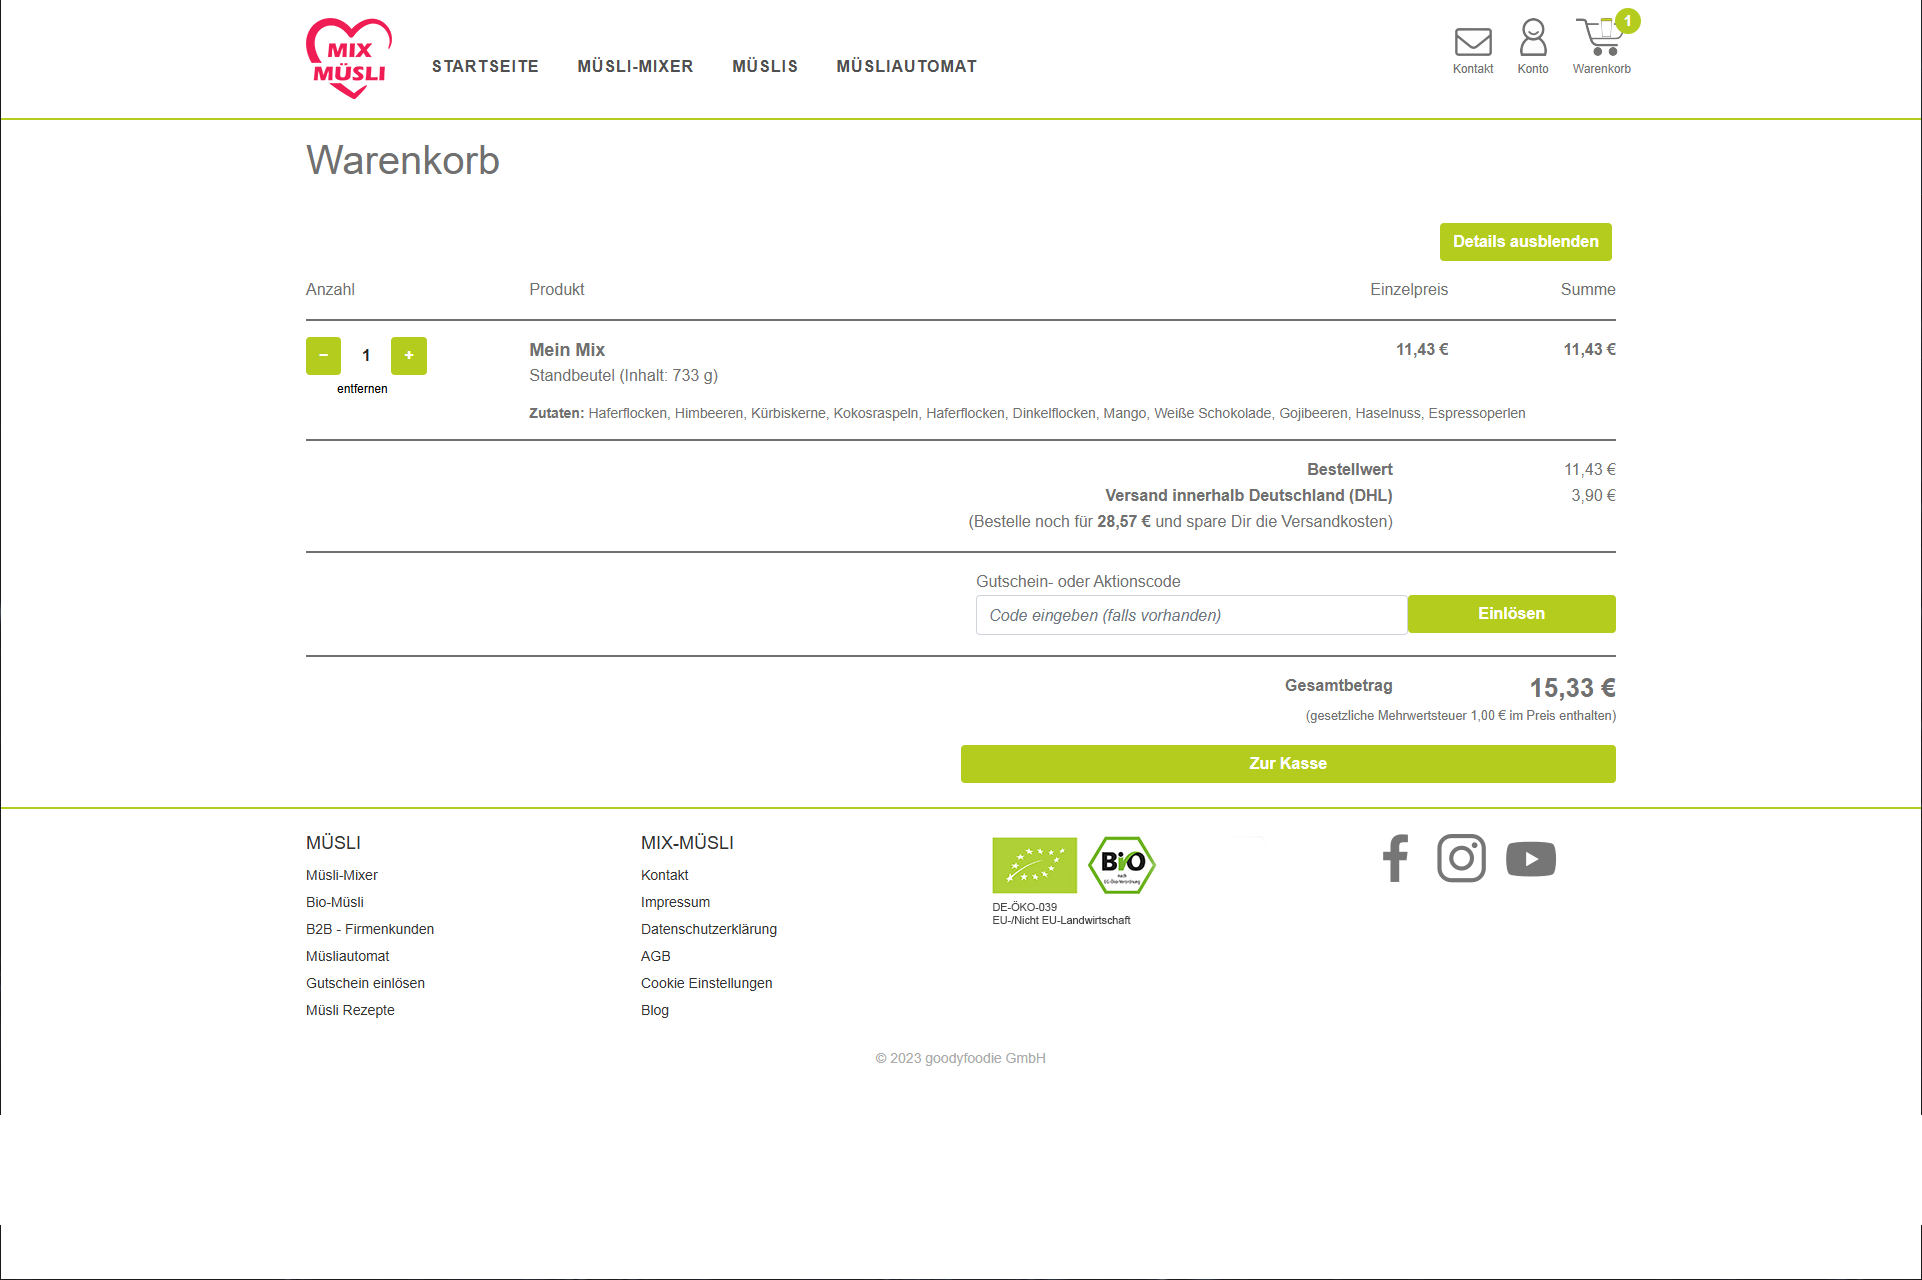Open the Konto account icon
1922x1280 pixels.
click(x=1532, y=40)
